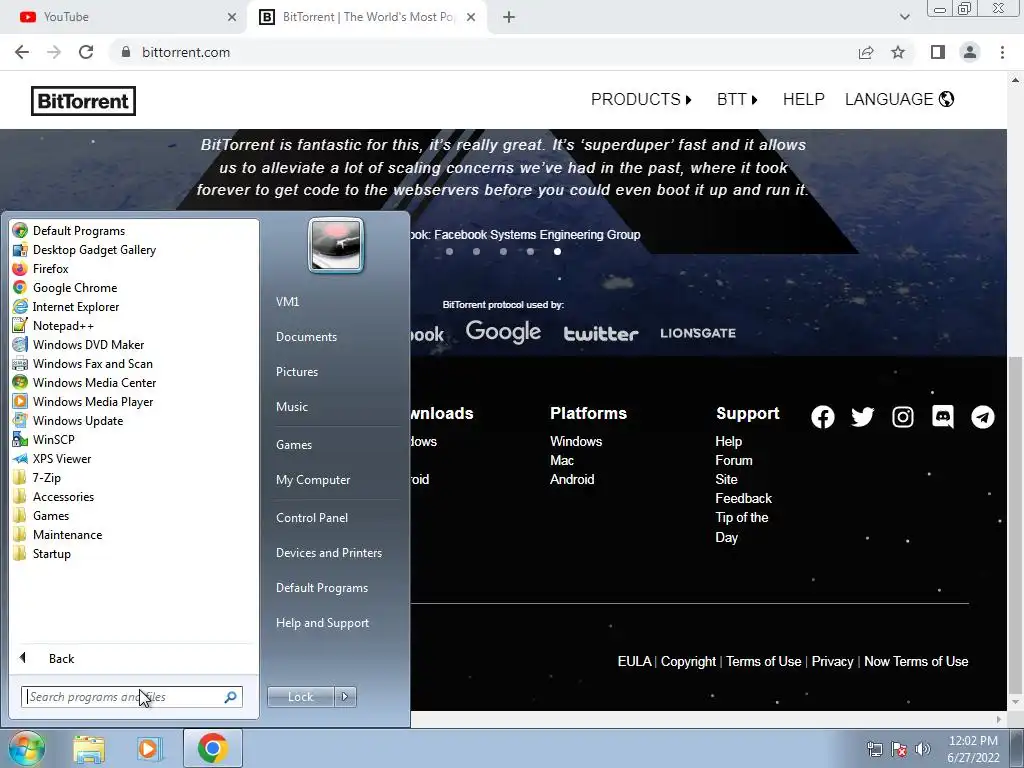Viewport: 1024px width, 768px height.
Task: Go back in browser history
Action: (22, 52)
